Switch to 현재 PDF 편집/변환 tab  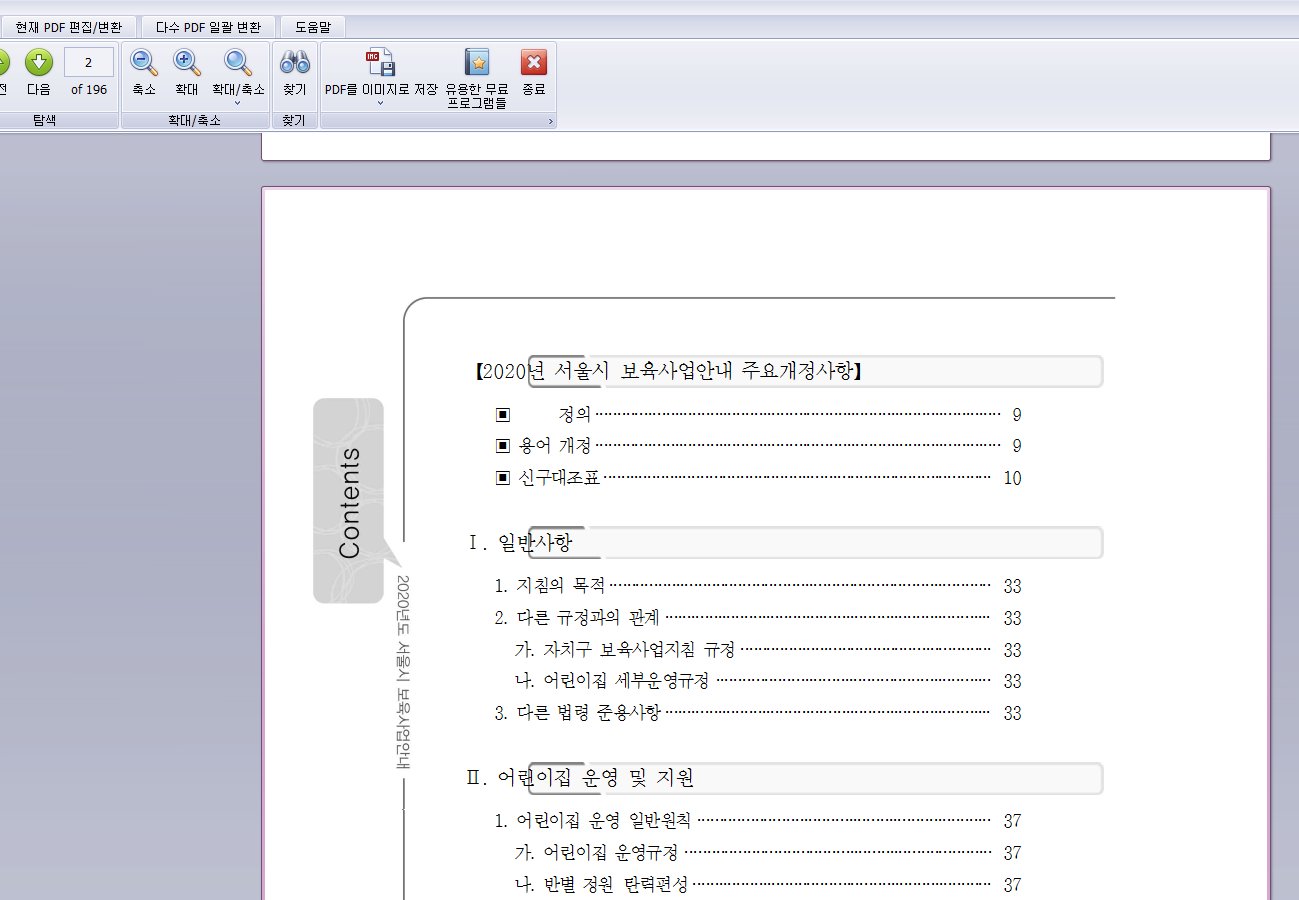pos(69,27)
